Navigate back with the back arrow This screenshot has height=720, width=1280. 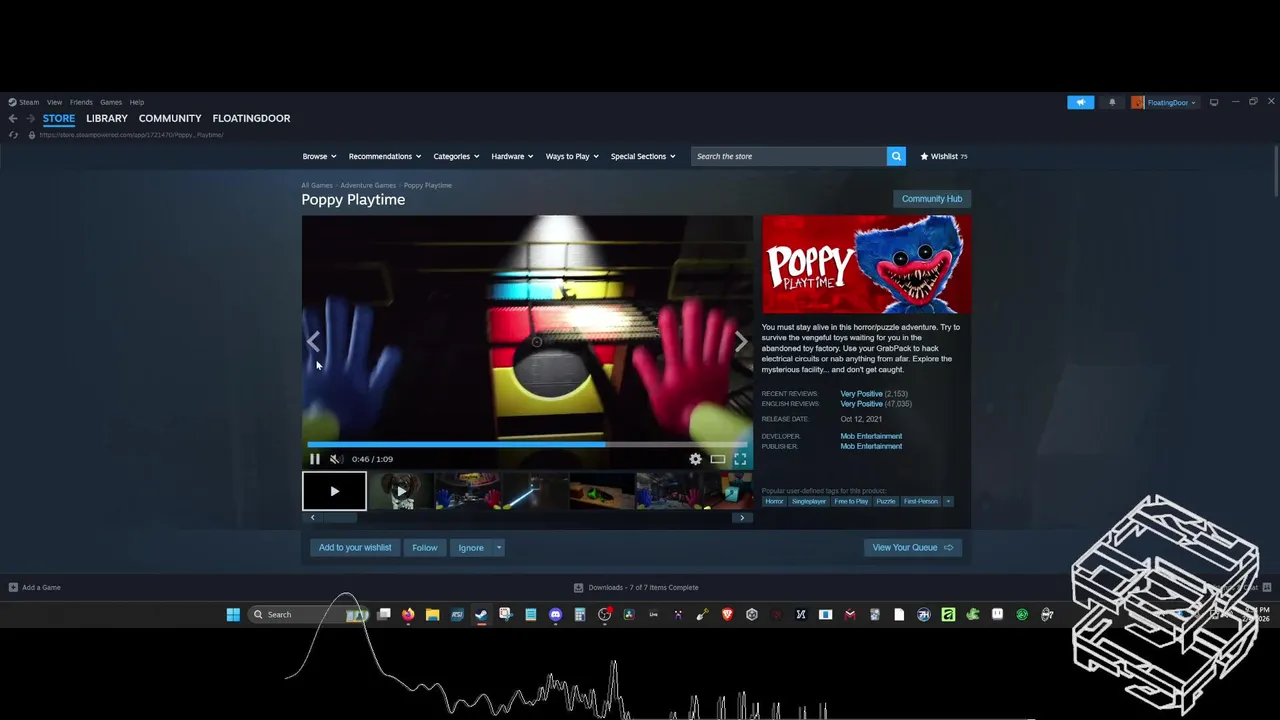pos(13,118)
